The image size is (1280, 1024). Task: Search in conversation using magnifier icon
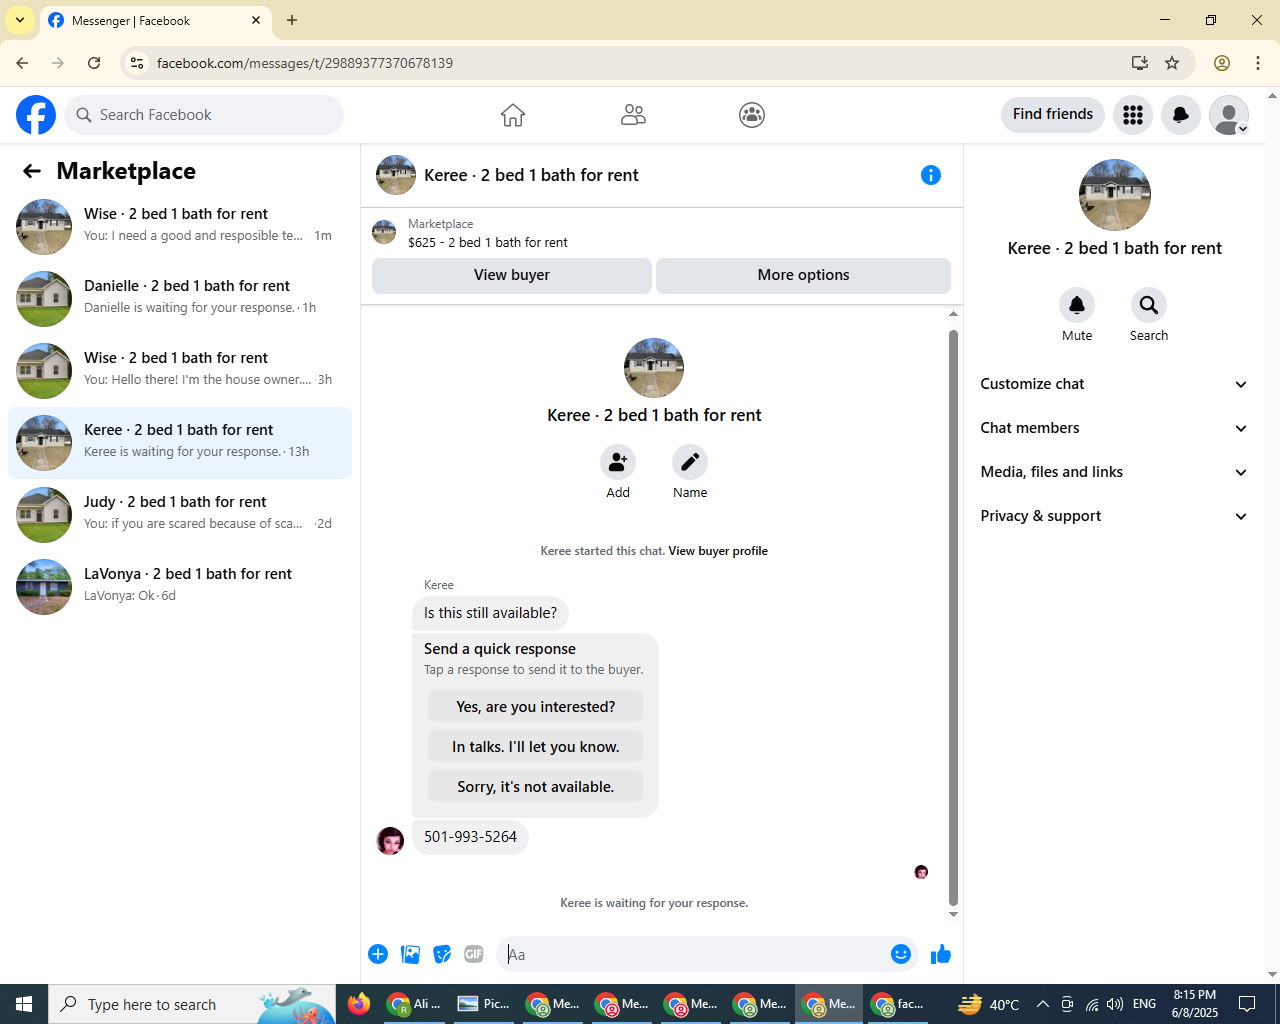pyautogui.click(x=1149, y=305)
